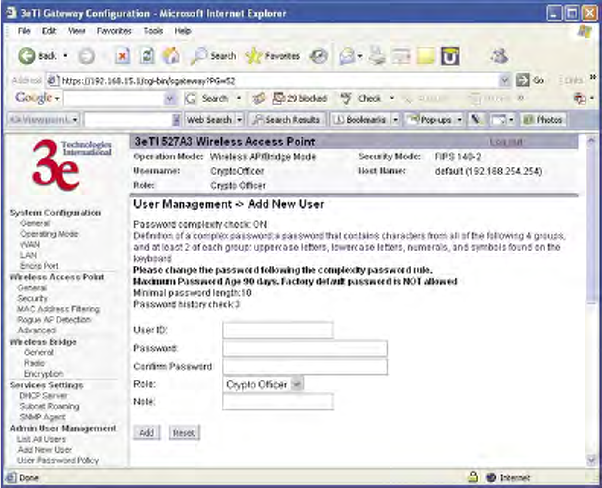
Task: Open the Back button history dropdown arrow
Action: pyautogui.click(x=66, y=56)
